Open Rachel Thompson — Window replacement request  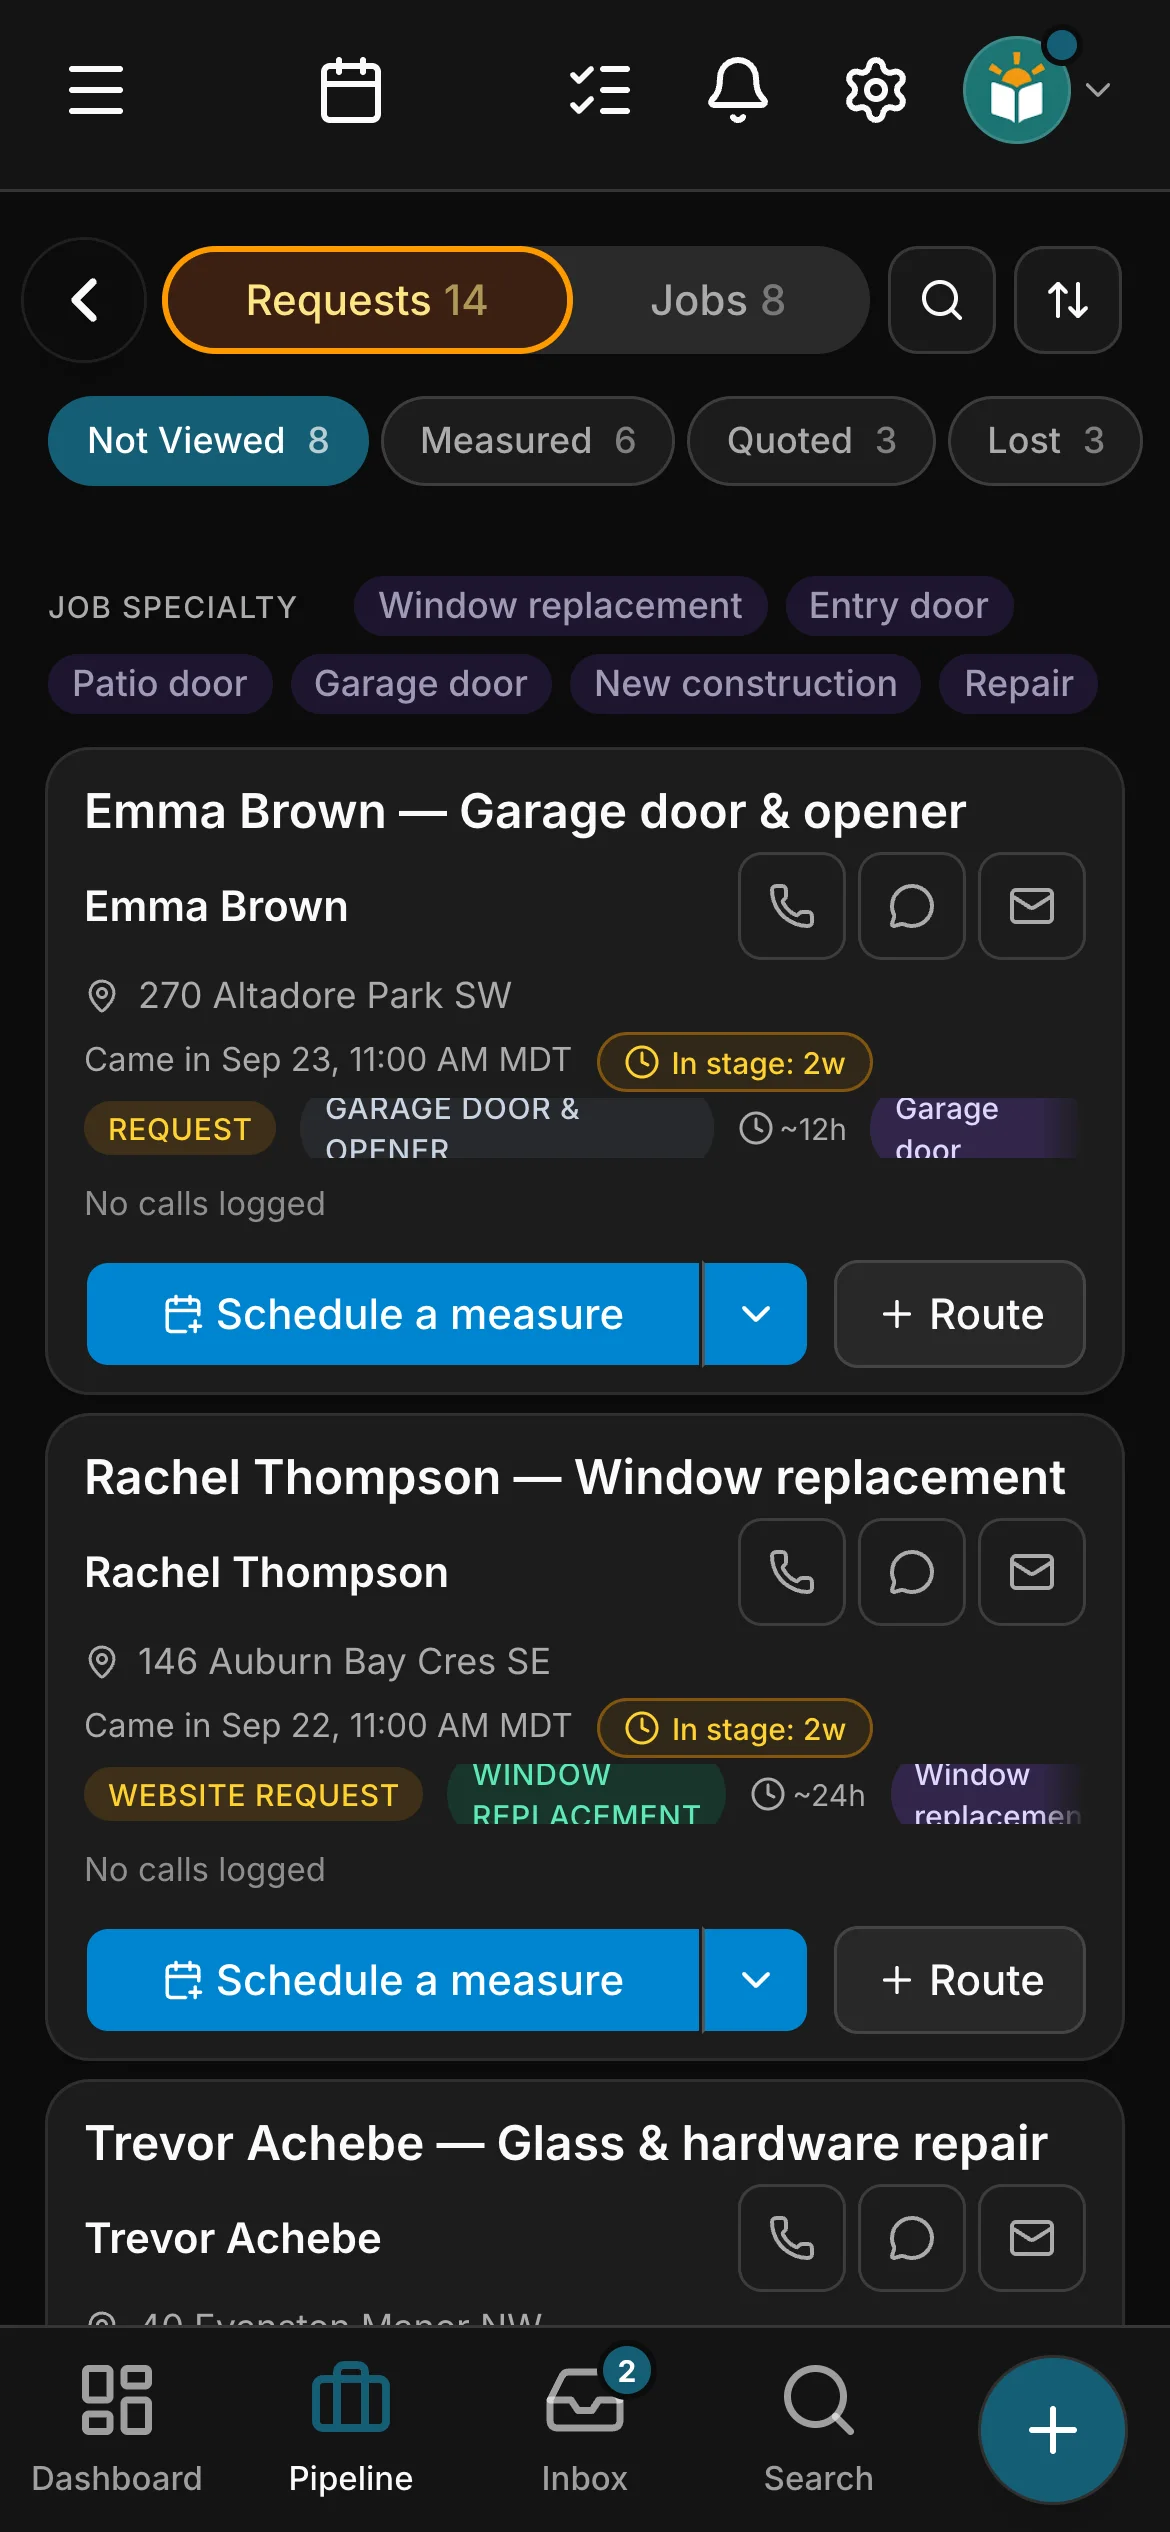pyautogui.click(x=575, y=1477)
